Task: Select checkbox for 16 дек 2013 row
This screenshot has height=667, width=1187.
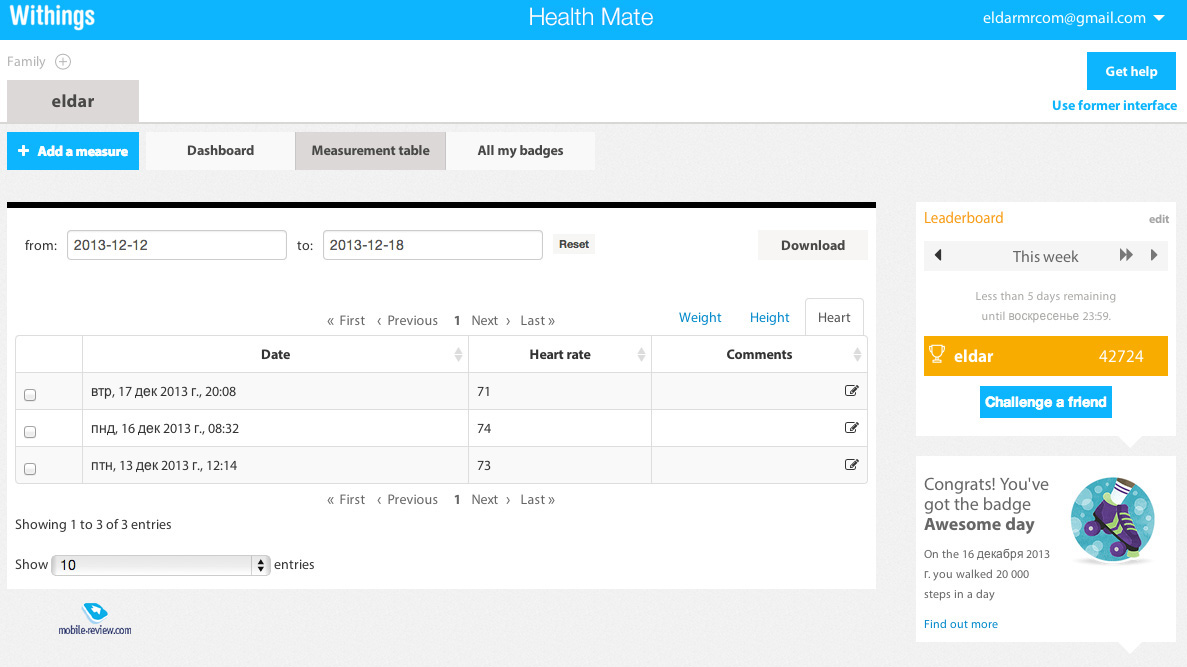Action: pyautogui.click(x=30, y=432)
